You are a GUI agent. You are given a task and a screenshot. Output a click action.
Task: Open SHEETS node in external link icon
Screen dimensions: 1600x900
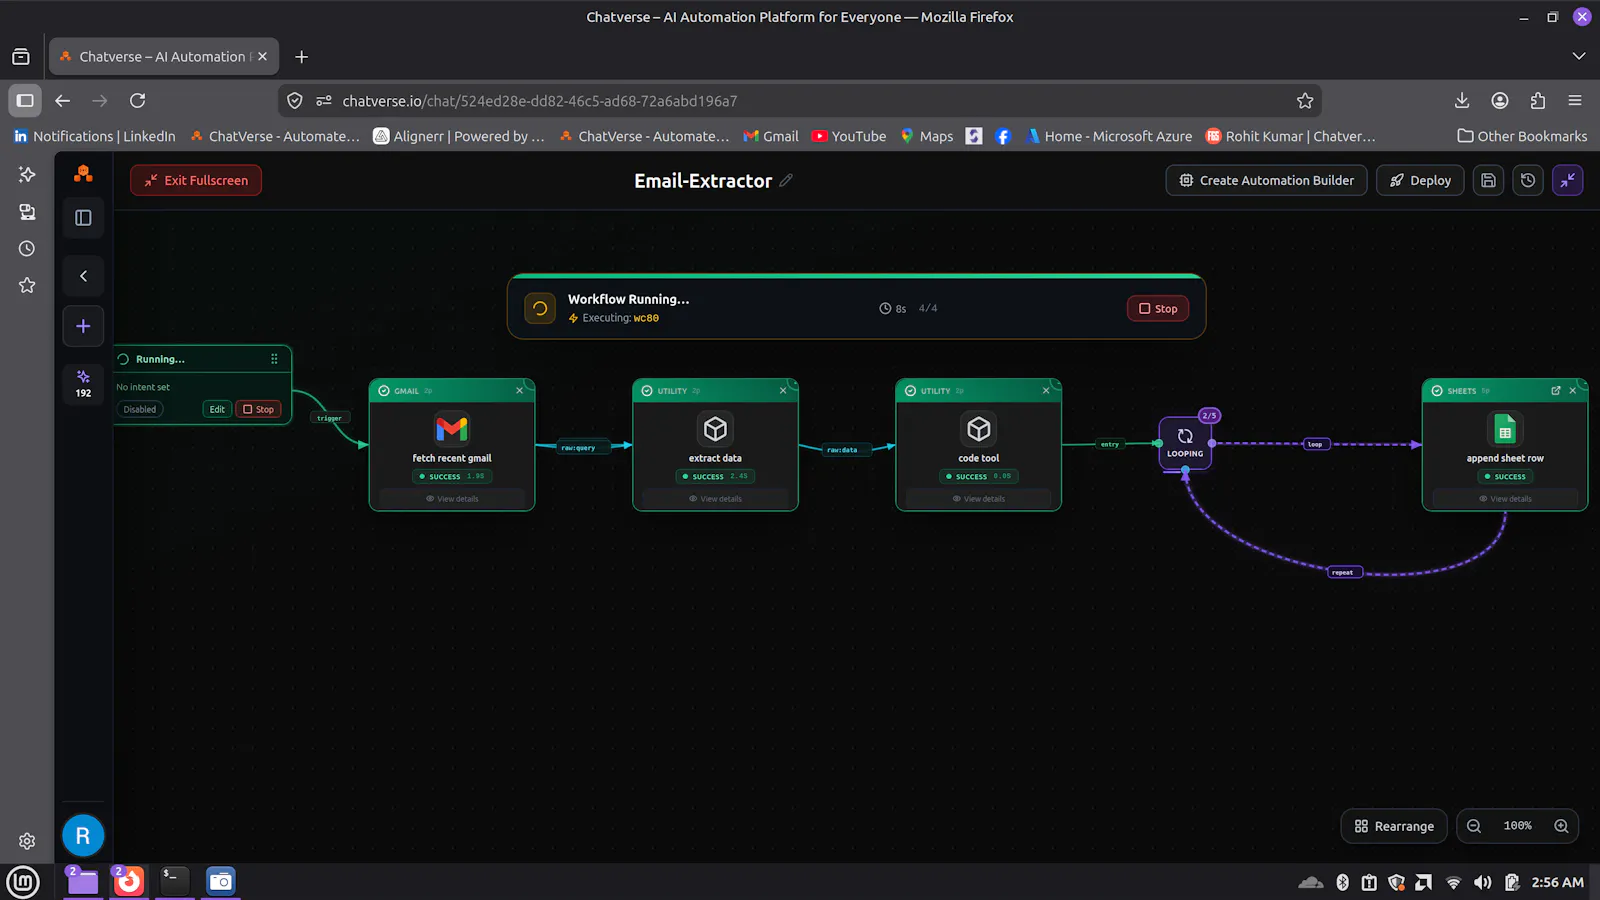point(1556,391)
